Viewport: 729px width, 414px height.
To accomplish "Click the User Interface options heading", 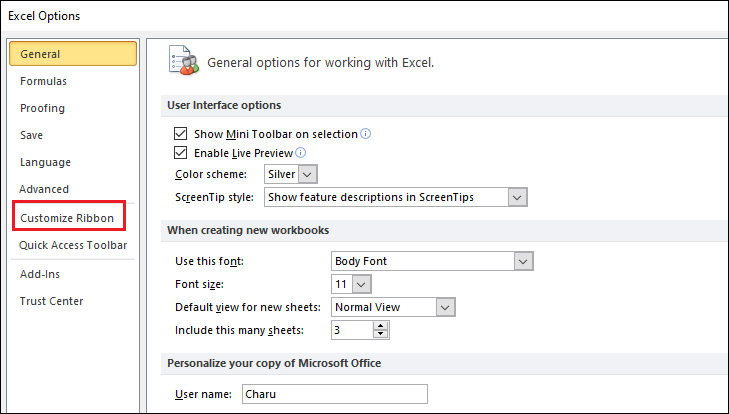I will [224, 106].
